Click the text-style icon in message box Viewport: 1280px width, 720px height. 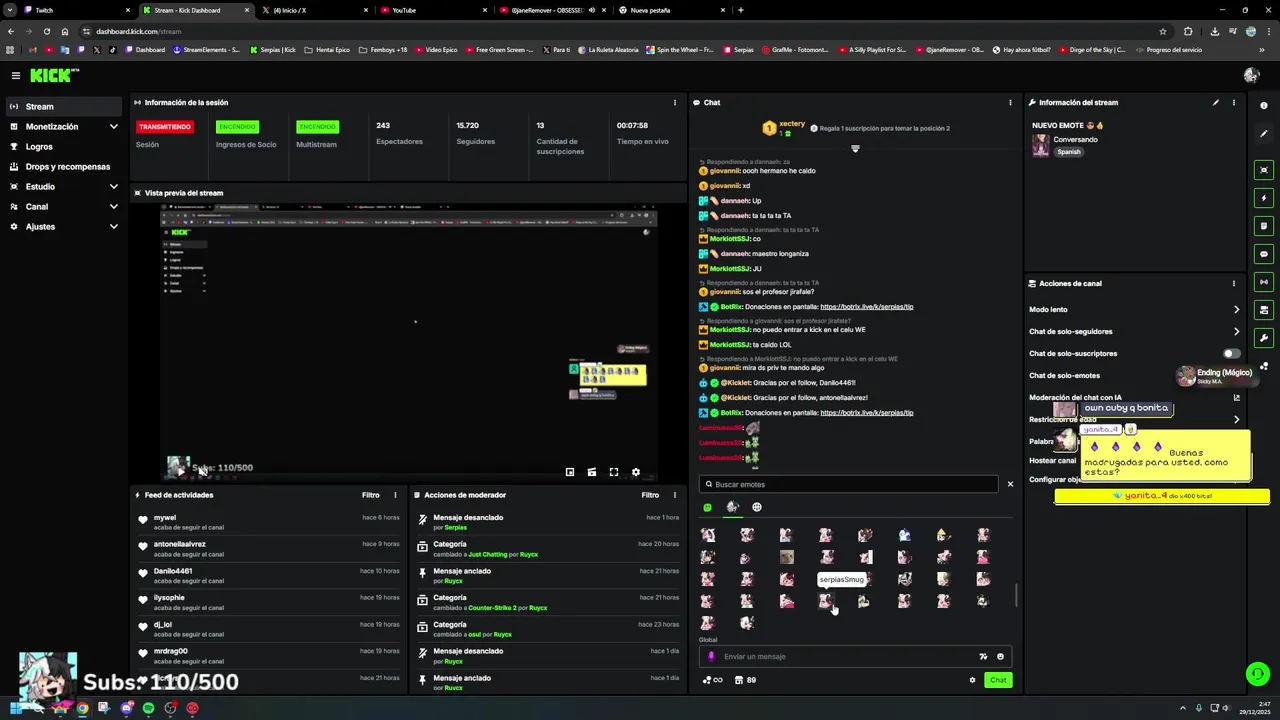tap(983, 657)
